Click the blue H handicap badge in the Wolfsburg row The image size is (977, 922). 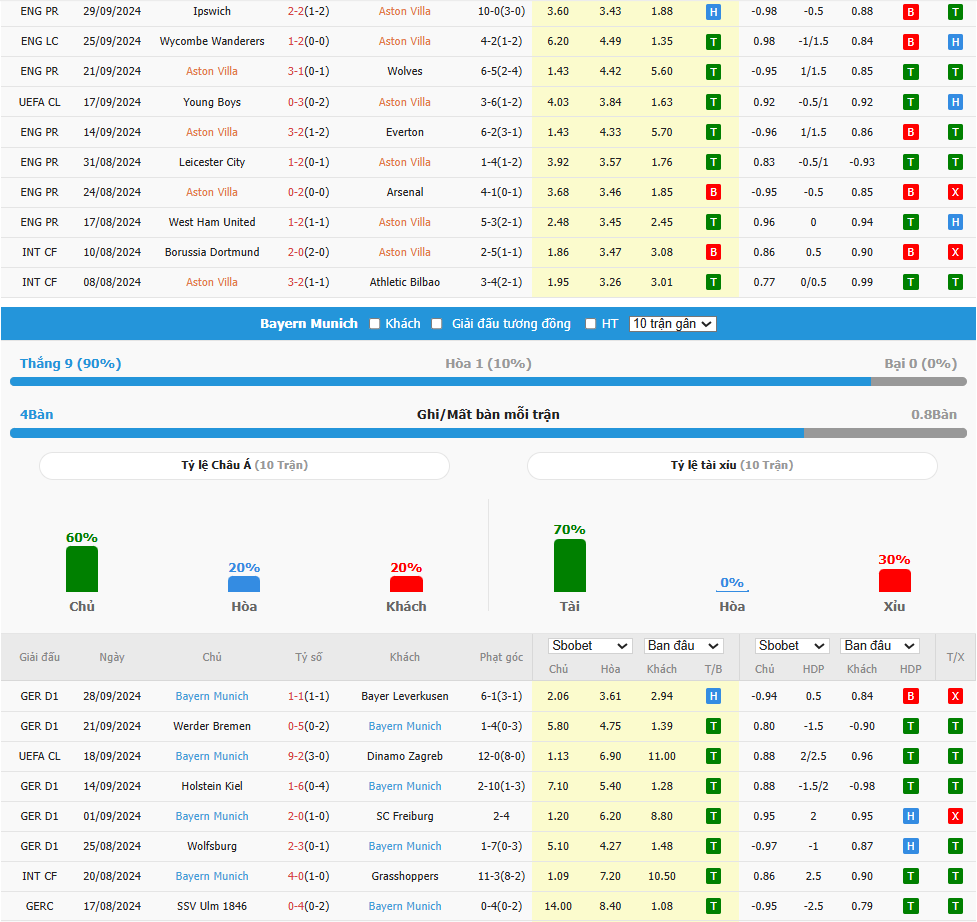(910, 847)
